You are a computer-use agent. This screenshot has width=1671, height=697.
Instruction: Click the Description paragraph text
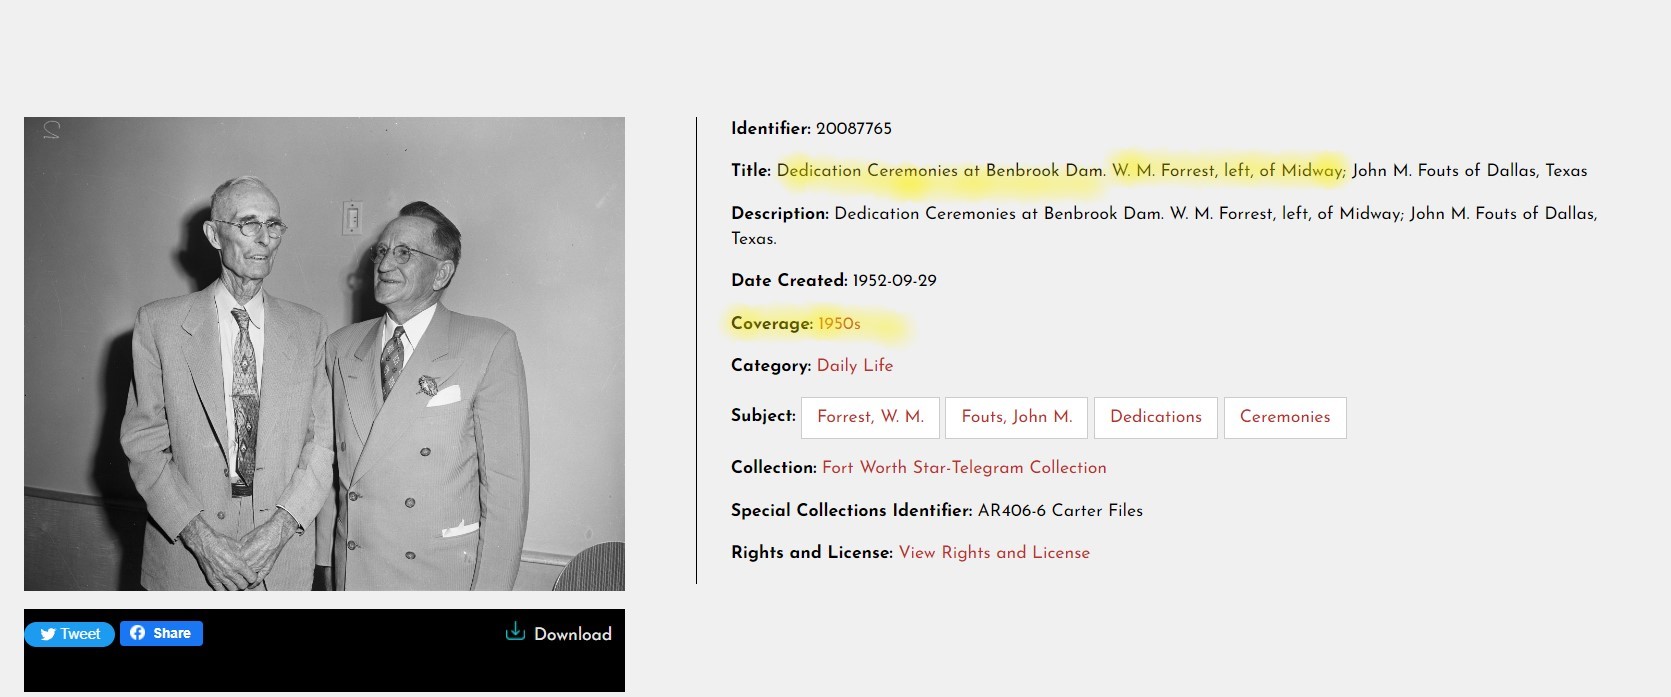click(x=1164, y=225)
